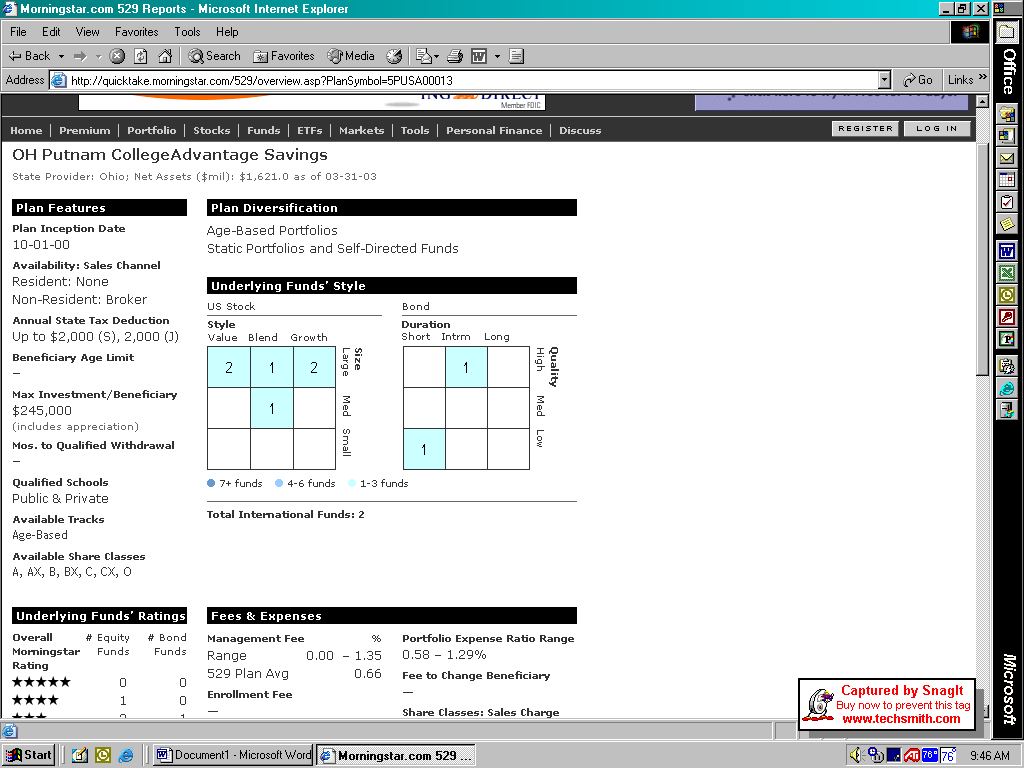Viewport: 1024px width, 768px height.
Task: Open the Tools menu in the menu bar
Action: tap(187, 32)
